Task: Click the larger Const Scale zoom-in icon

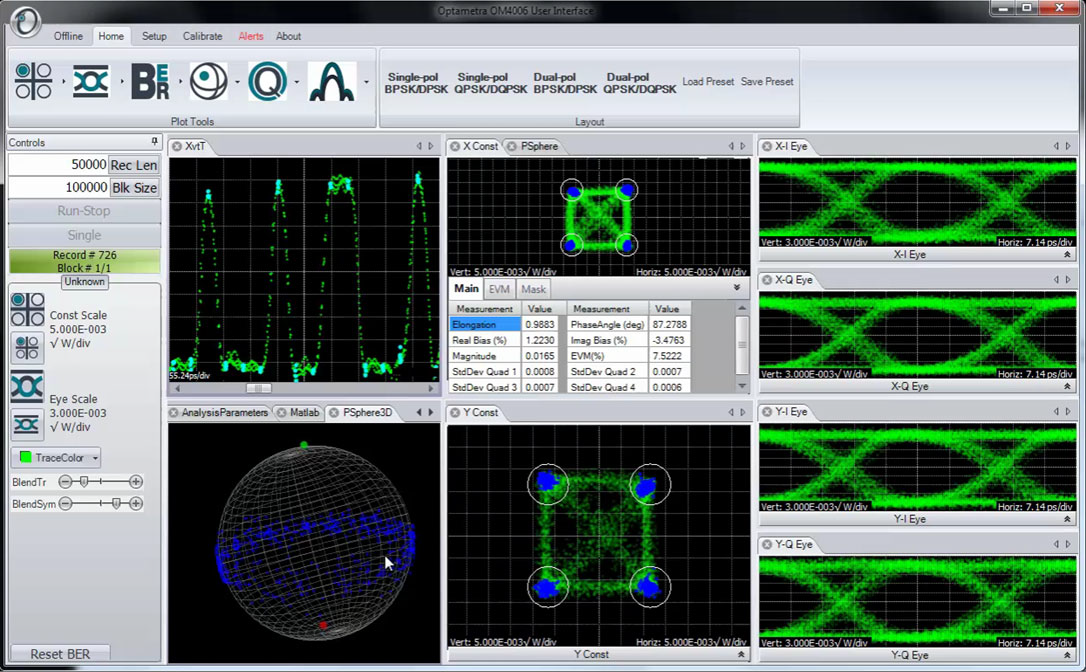Action: (27, 310)
